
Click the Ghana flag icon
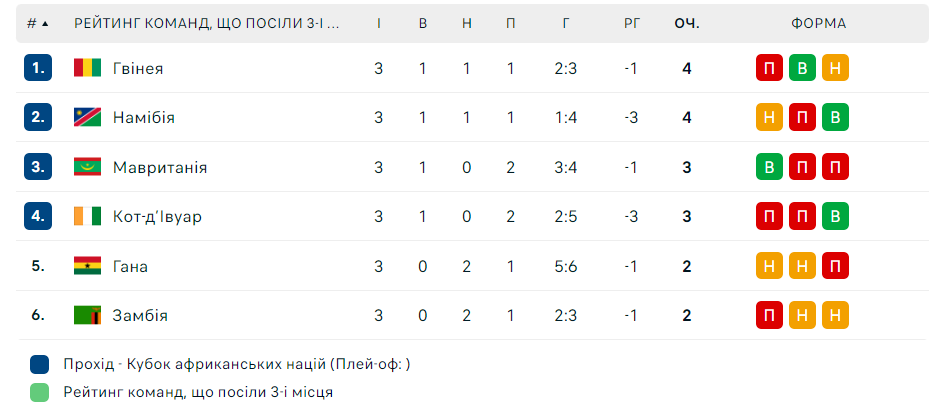point(87,266)
